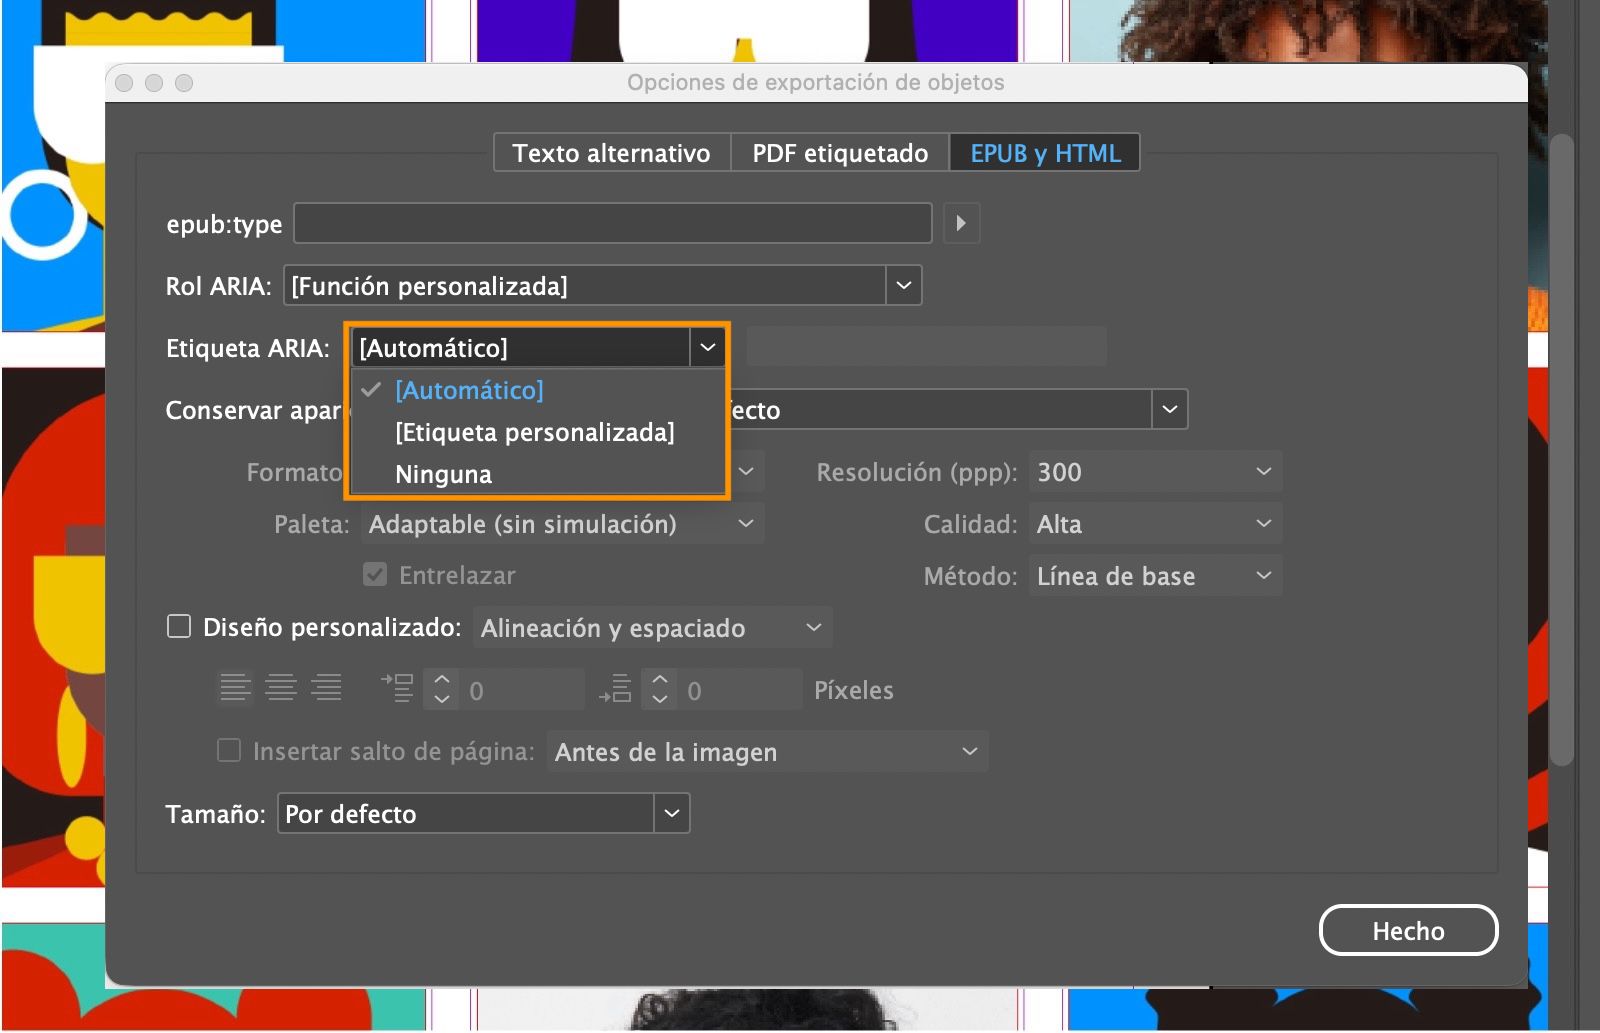Select the align left icon
This screenshot has height=1033, width=1600.
pos(235,687)
